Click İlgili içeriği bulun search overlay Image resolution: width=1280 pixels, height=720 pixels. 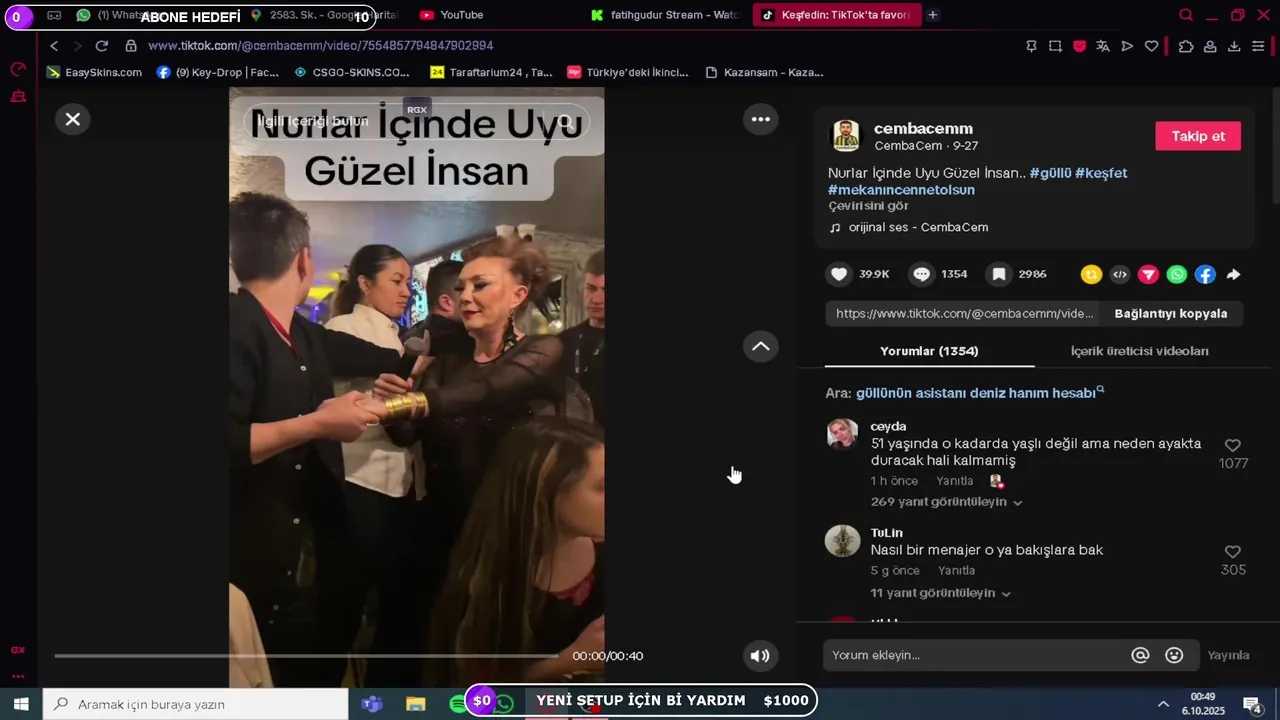(x=416, y=121)
